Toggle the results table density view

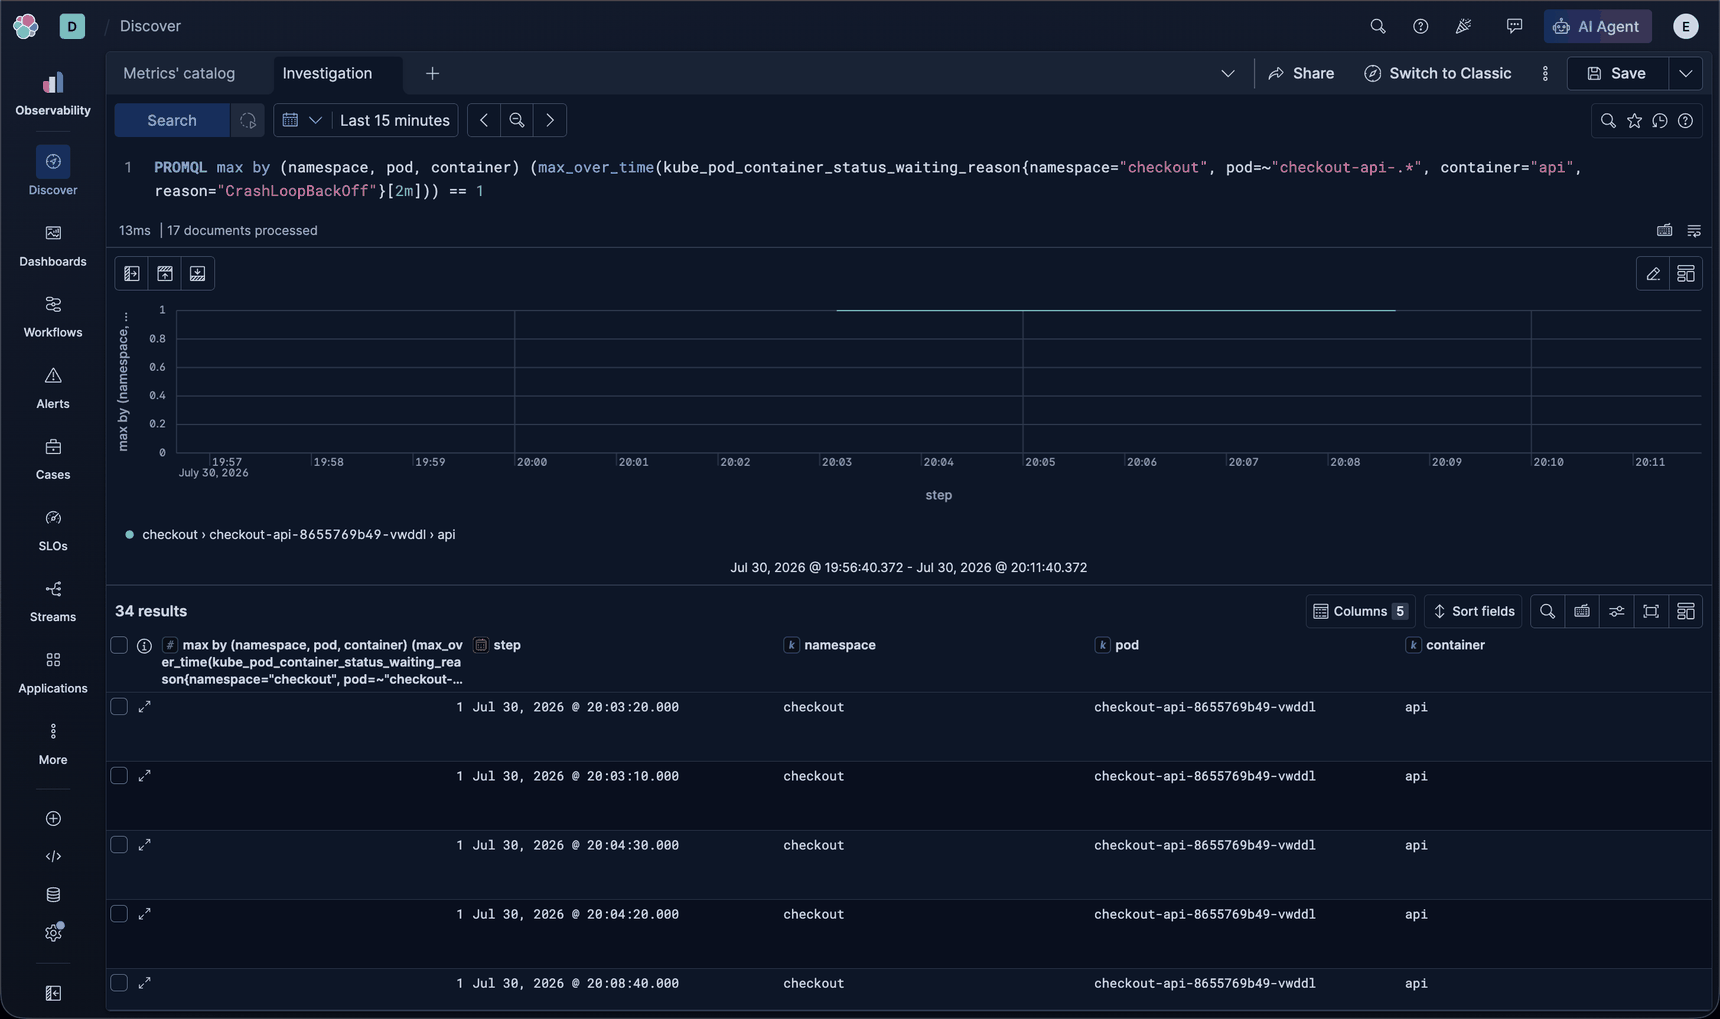click(x=1617, y=611)
